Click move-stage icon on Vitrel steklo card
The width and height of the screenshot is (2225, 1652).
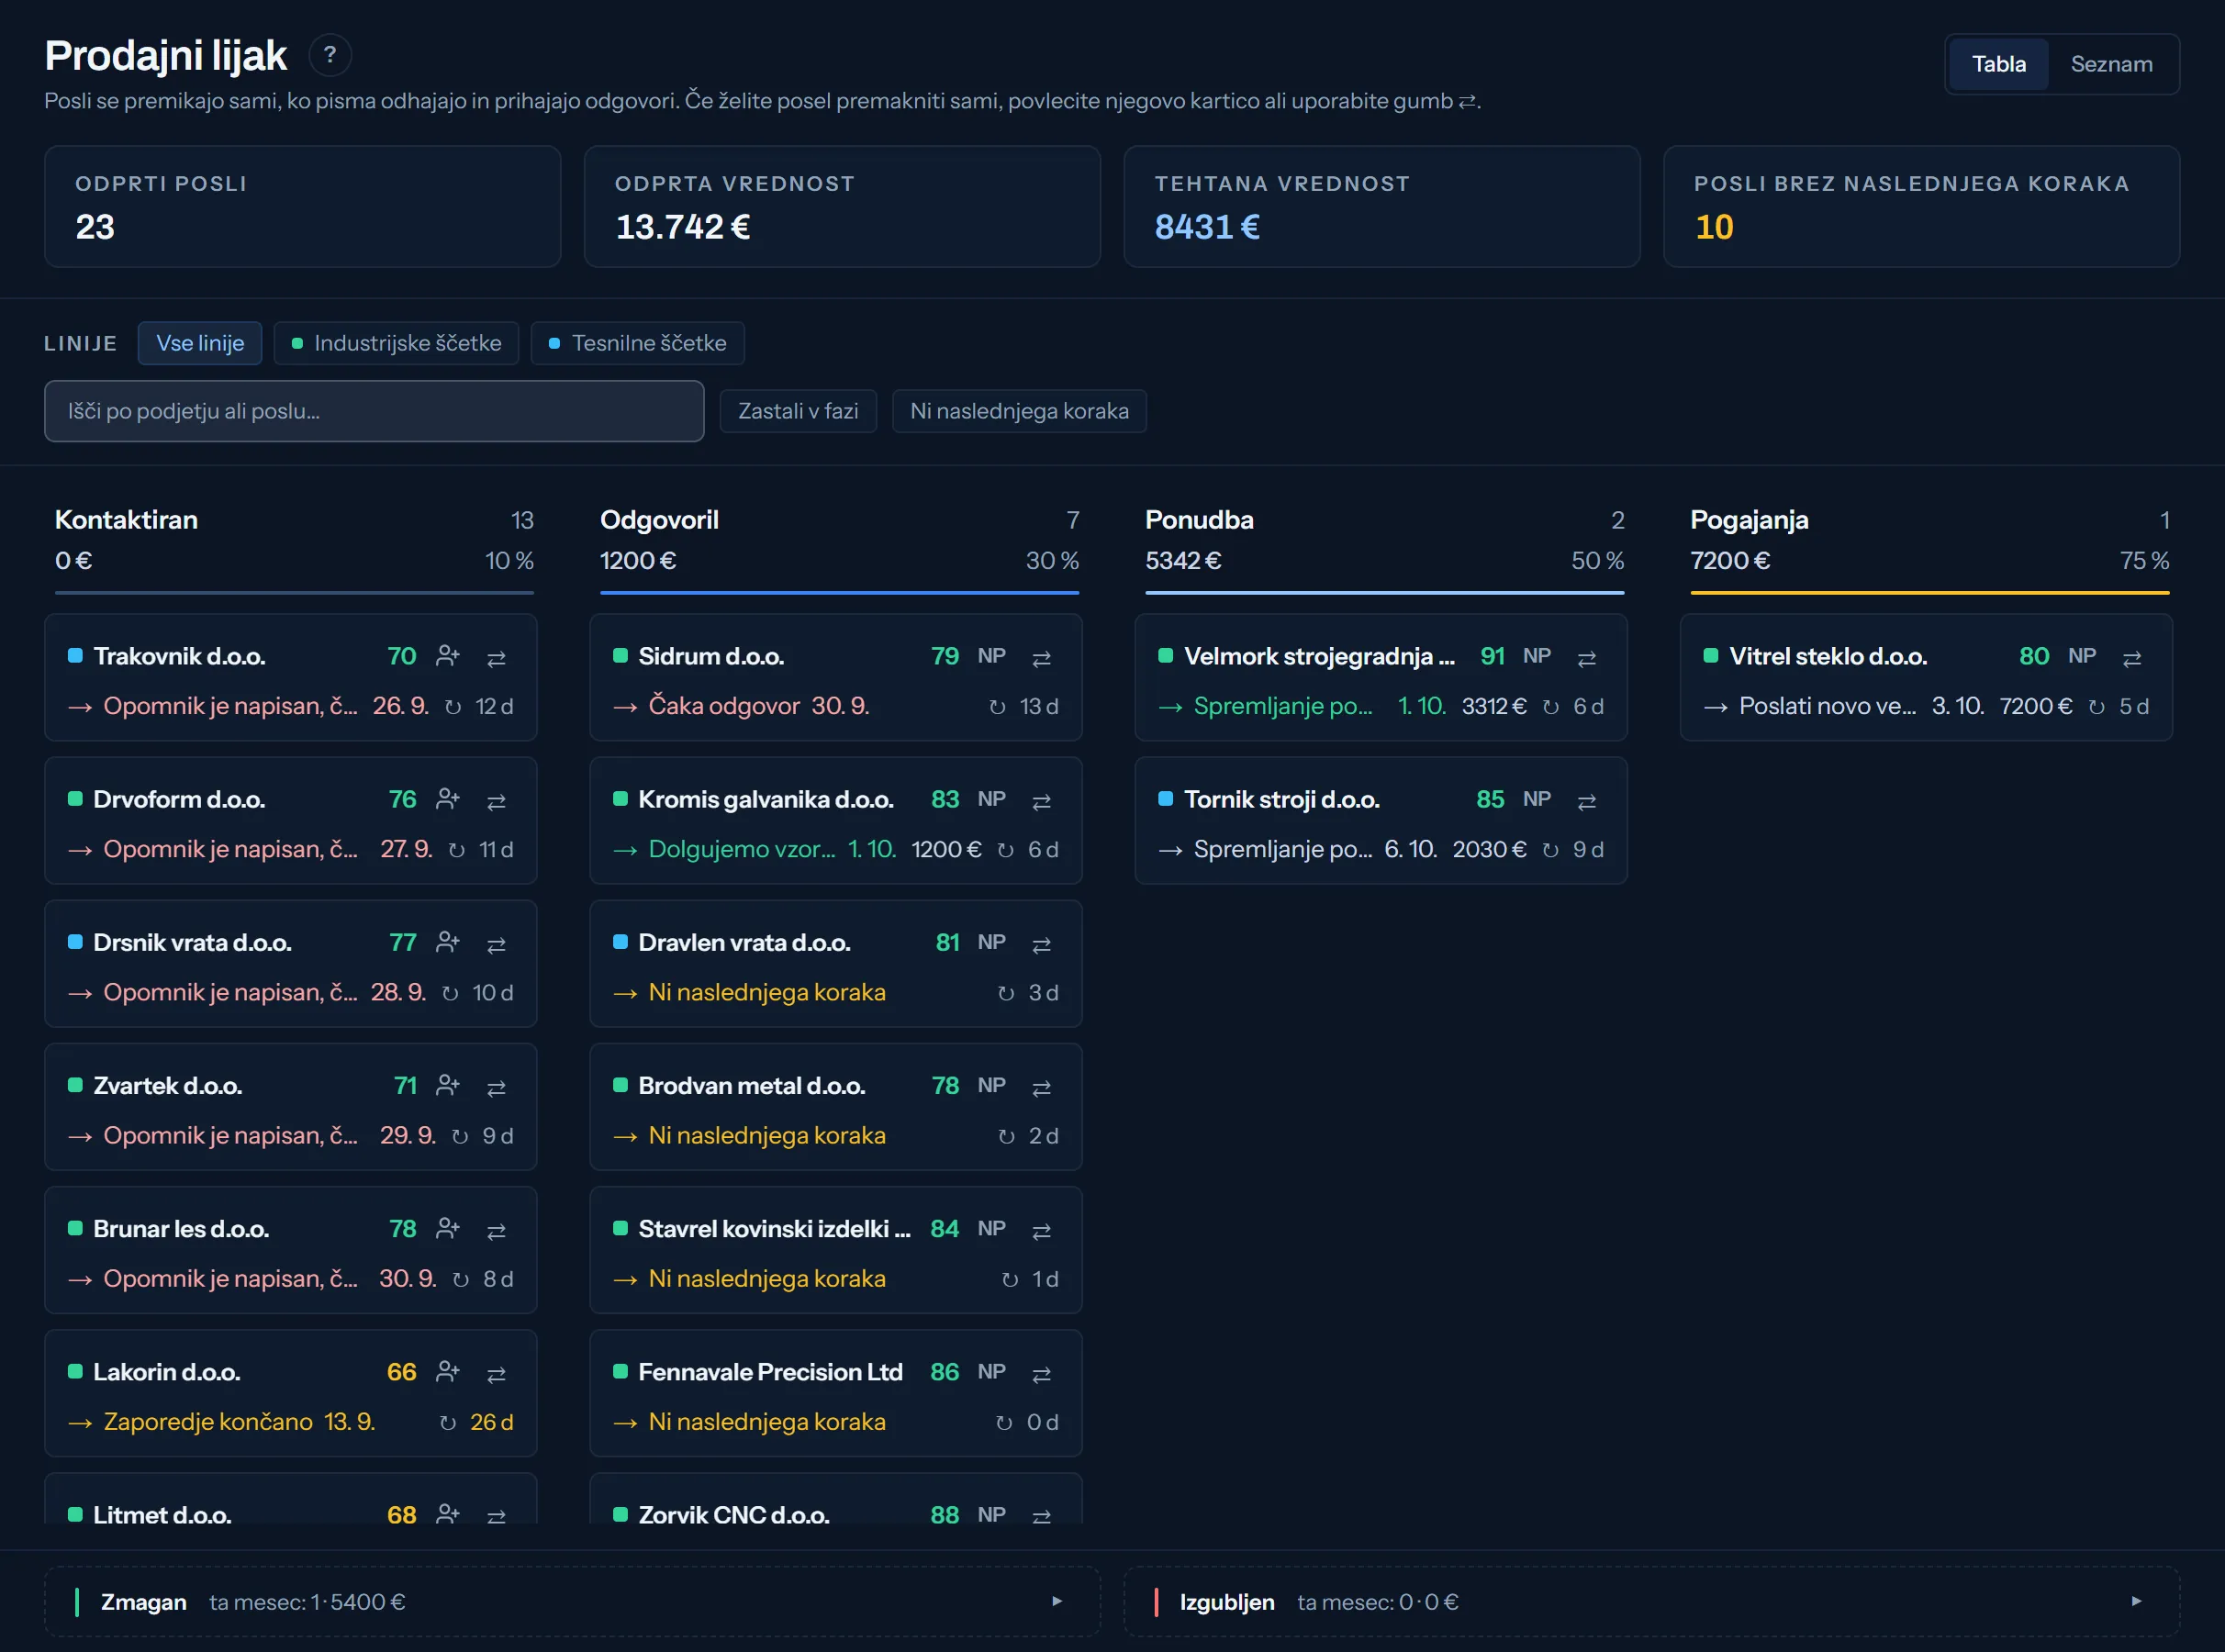tap(2132, 658)
